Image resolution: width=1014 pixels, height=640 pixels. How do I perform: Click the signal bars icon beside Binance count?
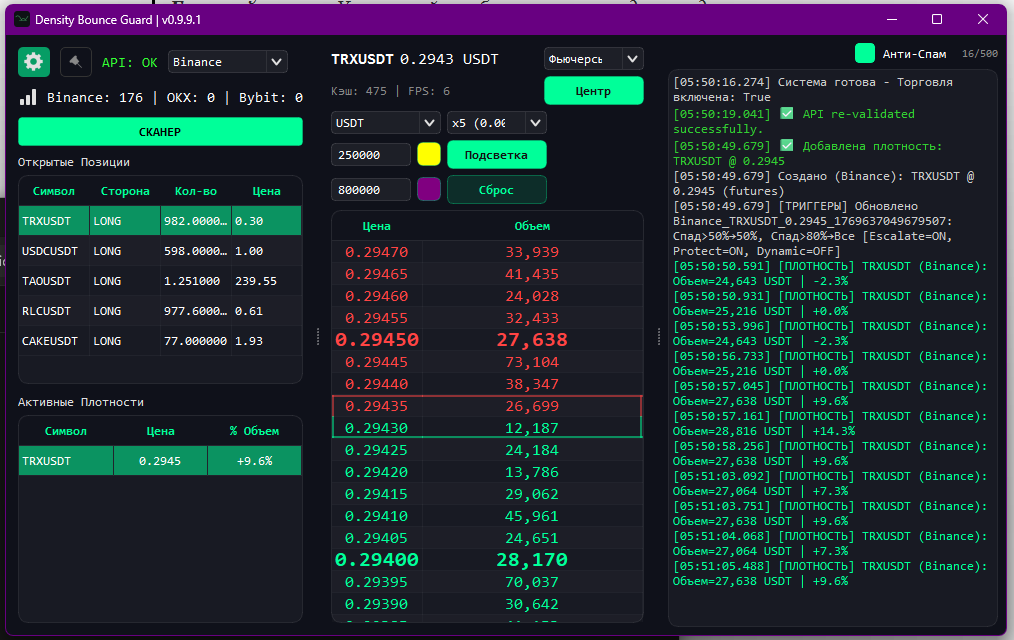(29, 97)
